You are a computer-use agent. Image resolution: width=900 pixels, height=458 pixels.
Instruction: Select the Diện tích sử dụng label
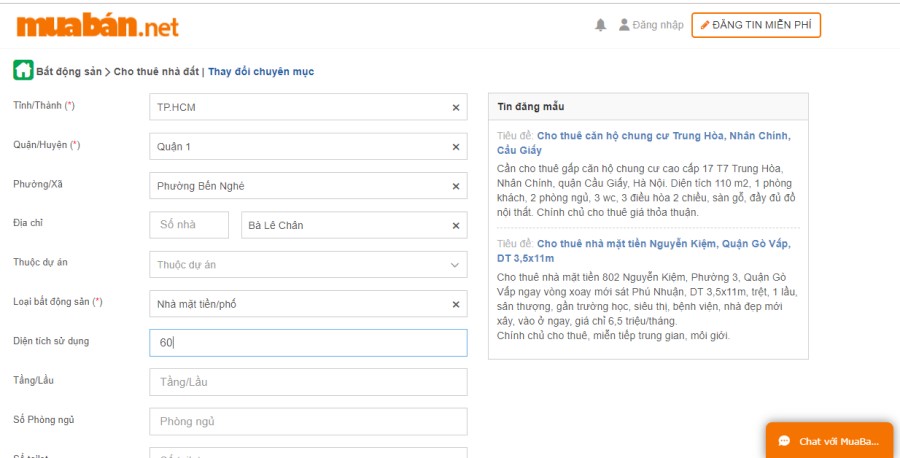pyautogui.click(x=51, y=341)
